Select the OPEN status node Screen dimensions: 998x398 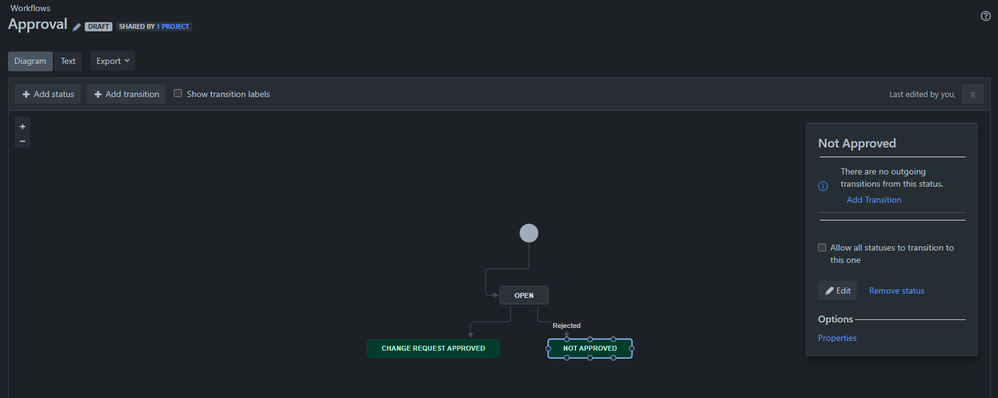point(524,295)
